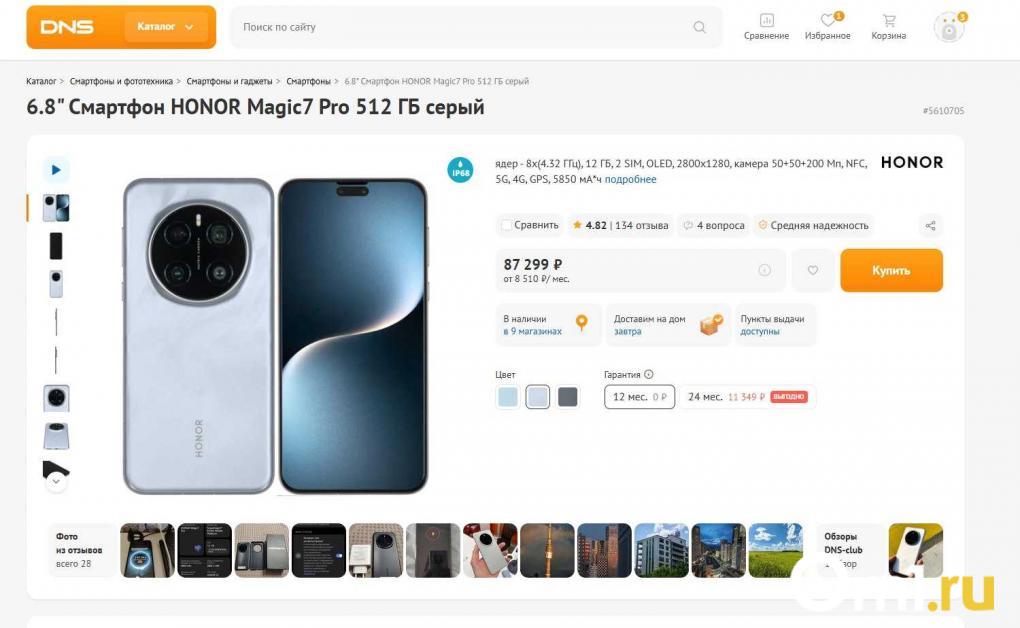The image size is (1020, 628).
Task: Go to Смартфоны breadcrumb
Action: (308, 81)
